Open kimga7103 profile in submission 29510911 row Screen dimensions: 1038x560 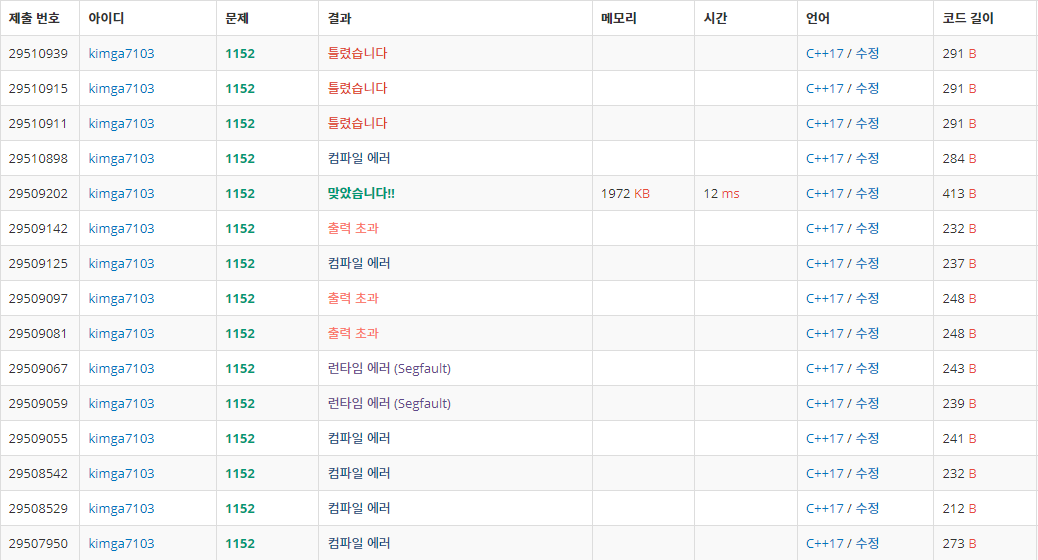click(x=121, y=124)
